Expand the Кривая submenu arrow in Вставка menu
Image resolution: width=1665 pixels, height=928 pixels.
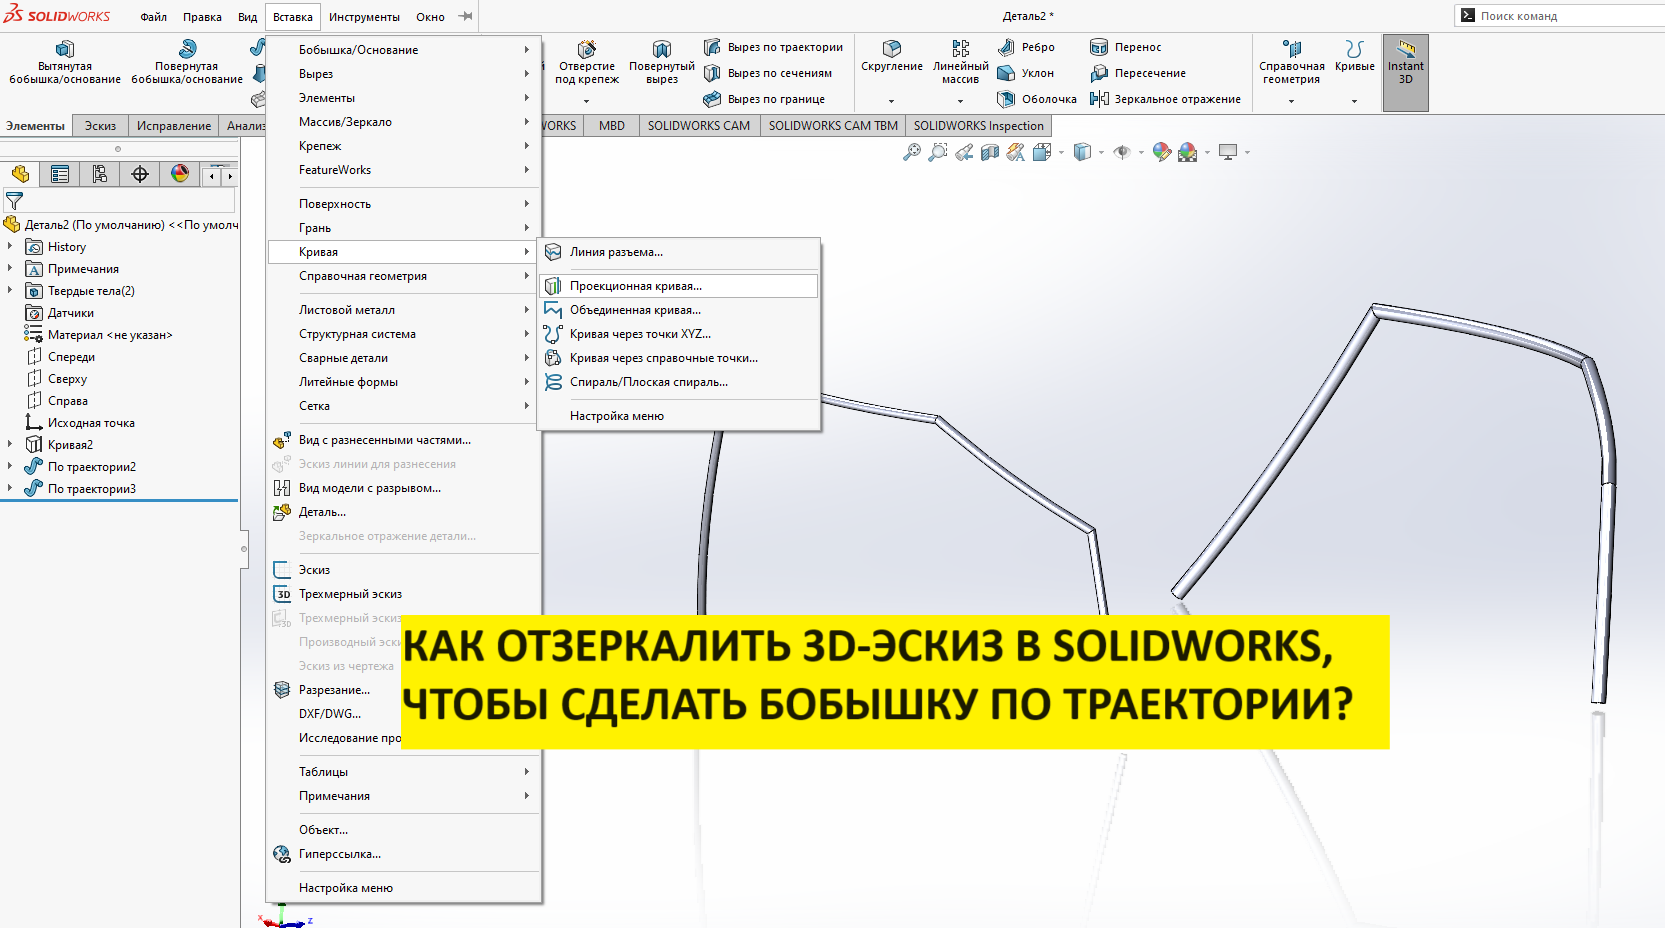527,252
